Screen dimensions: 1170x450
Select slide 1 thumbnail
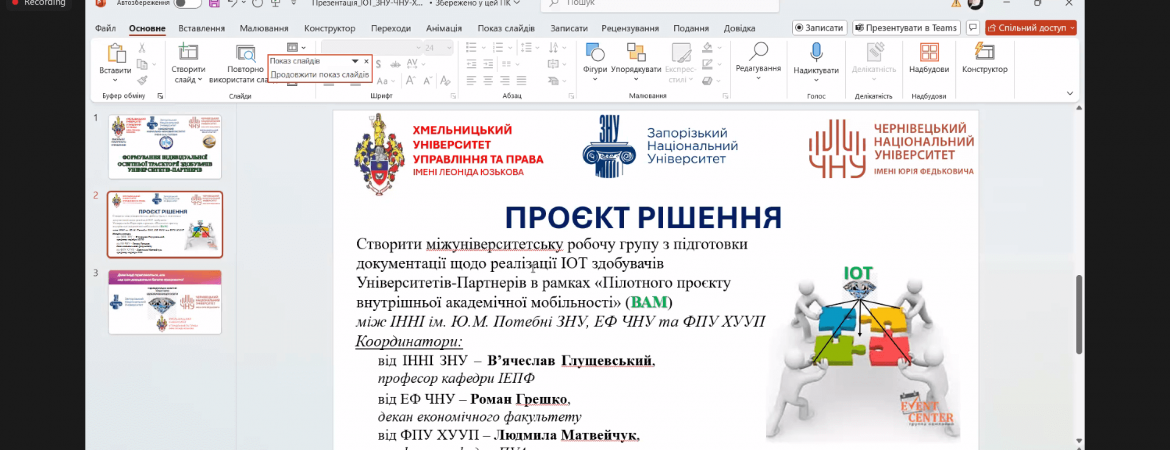coord(165,146)
